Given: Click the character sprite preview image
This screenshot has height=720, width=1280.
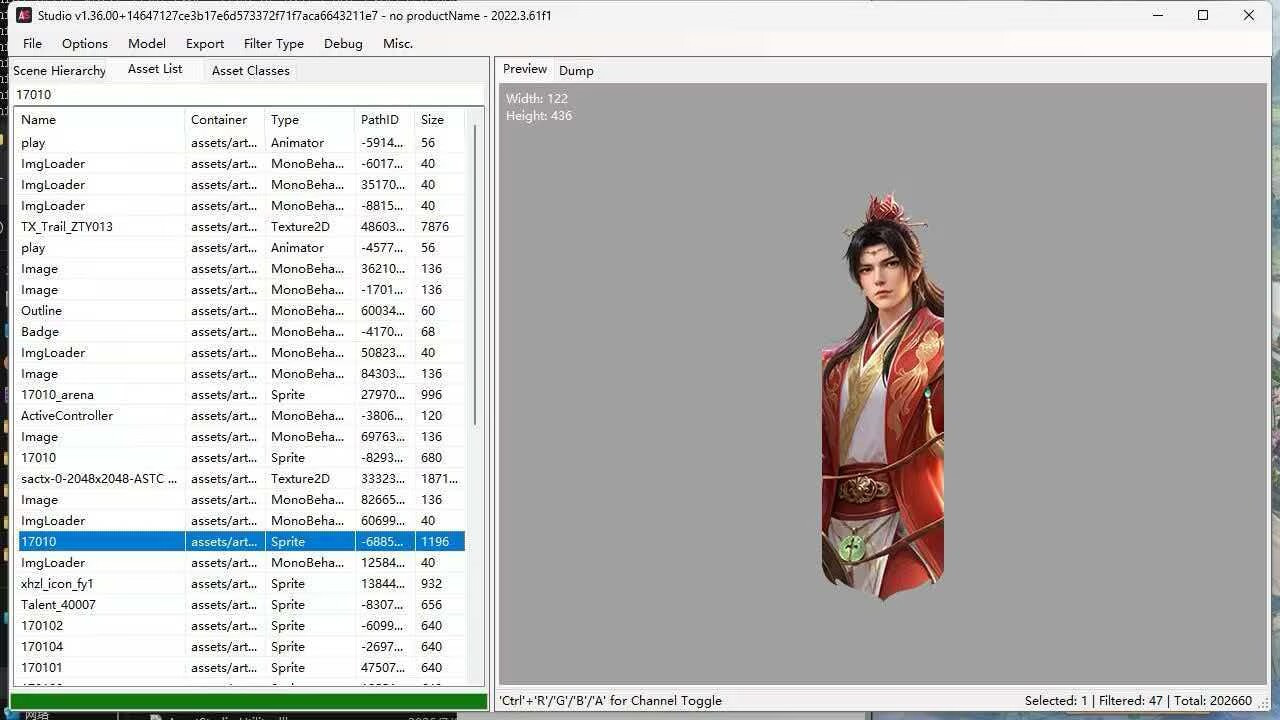Looking at the screenshot, I should tap(884, 396).
